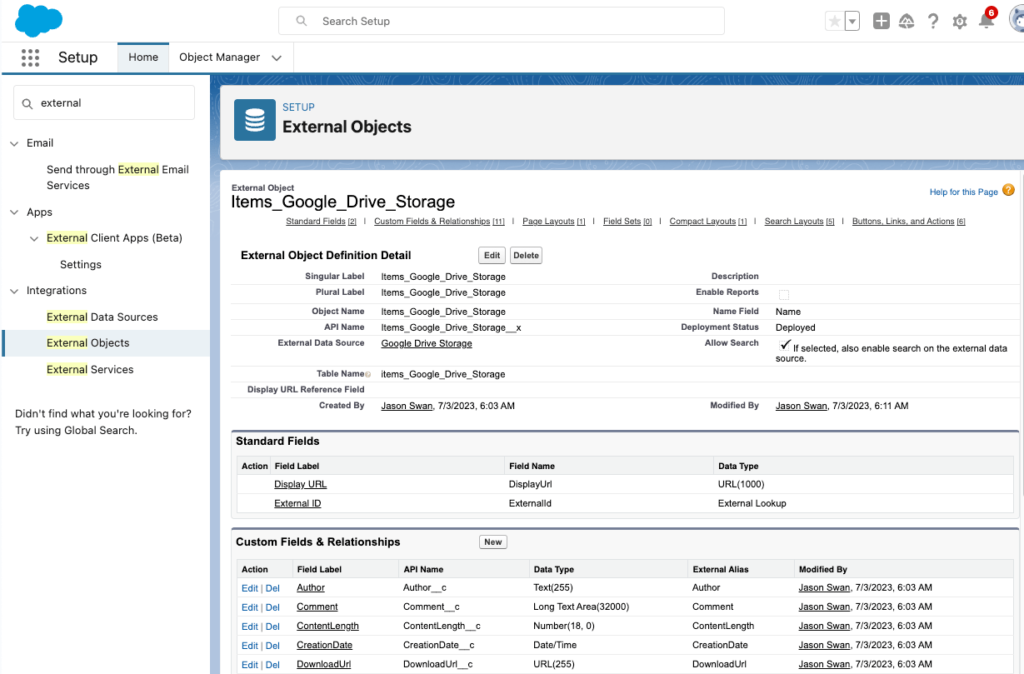Toggle the Enable Reports checkbox

pos(783,294)
